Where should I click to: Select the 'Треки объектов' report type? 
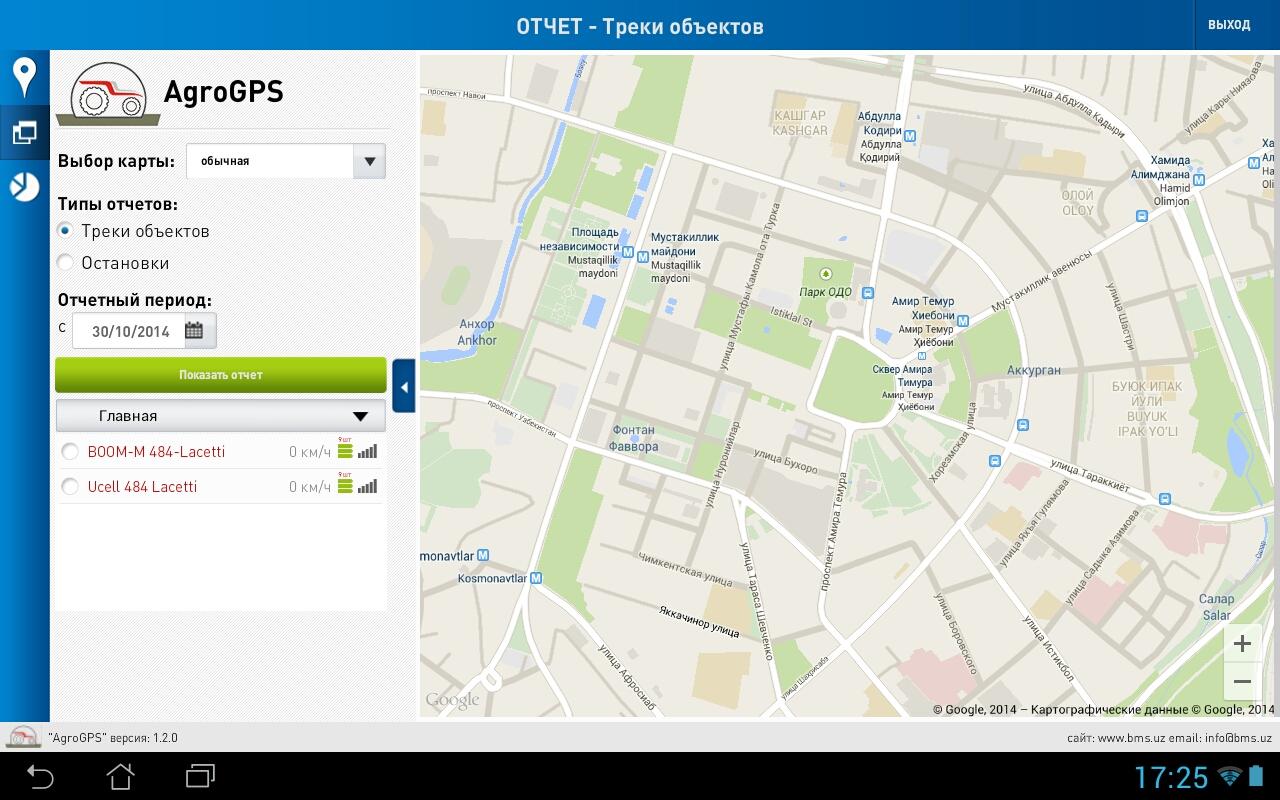[65, 231]
